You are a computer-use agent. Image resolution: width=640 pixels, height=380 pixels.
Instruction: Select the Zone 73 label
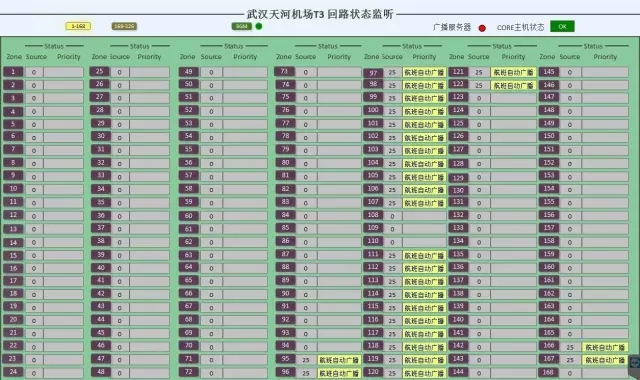pyautogui.click(x=284, y=71)
